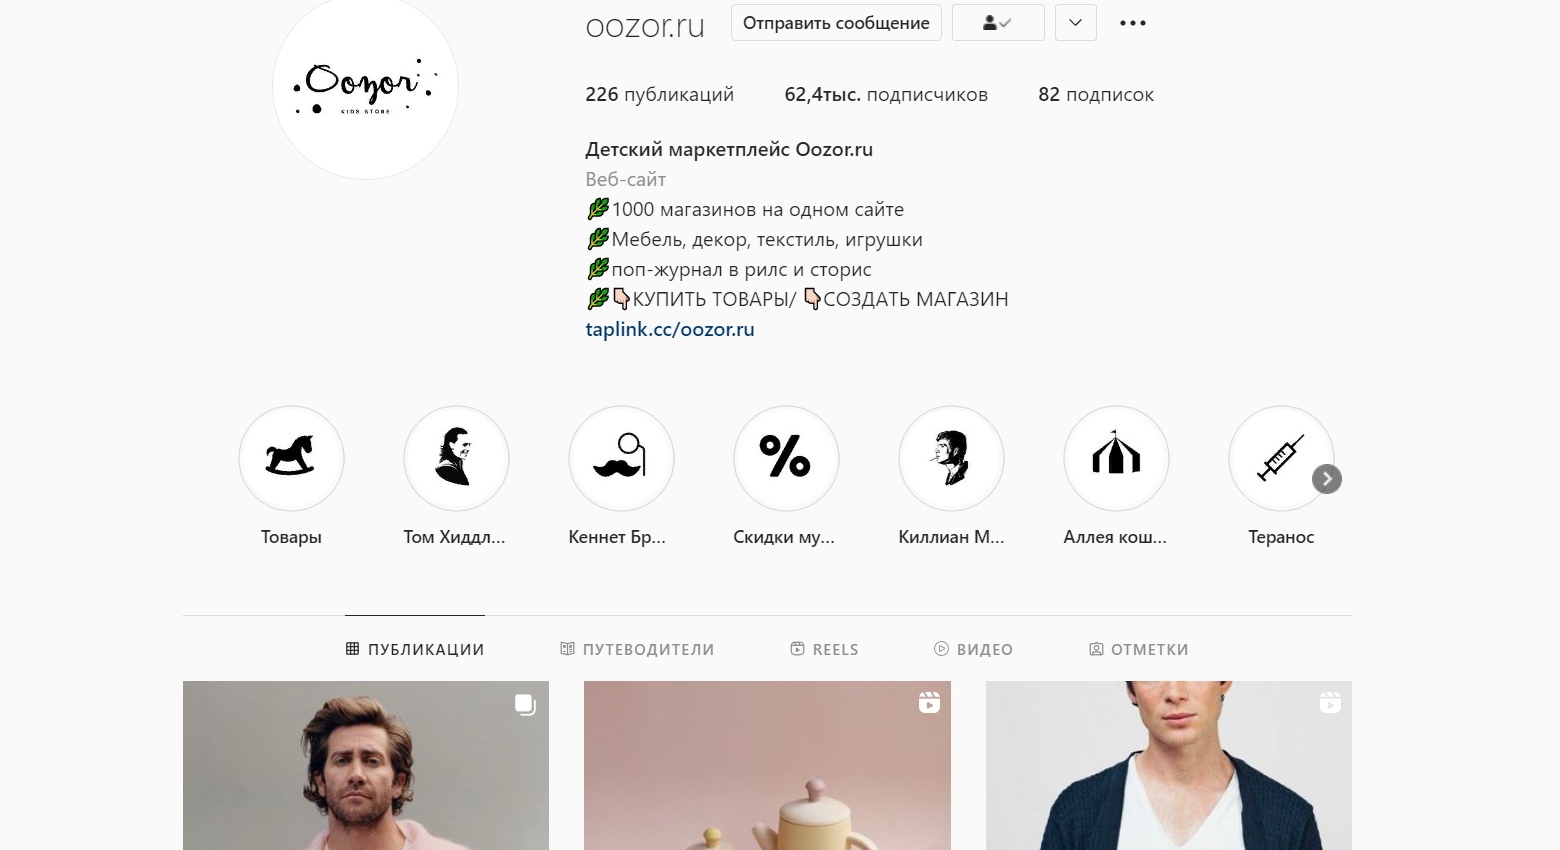1560x850 pixels.
Task: Switch to the ВИДЕО tab
Action: click(973, 649)
